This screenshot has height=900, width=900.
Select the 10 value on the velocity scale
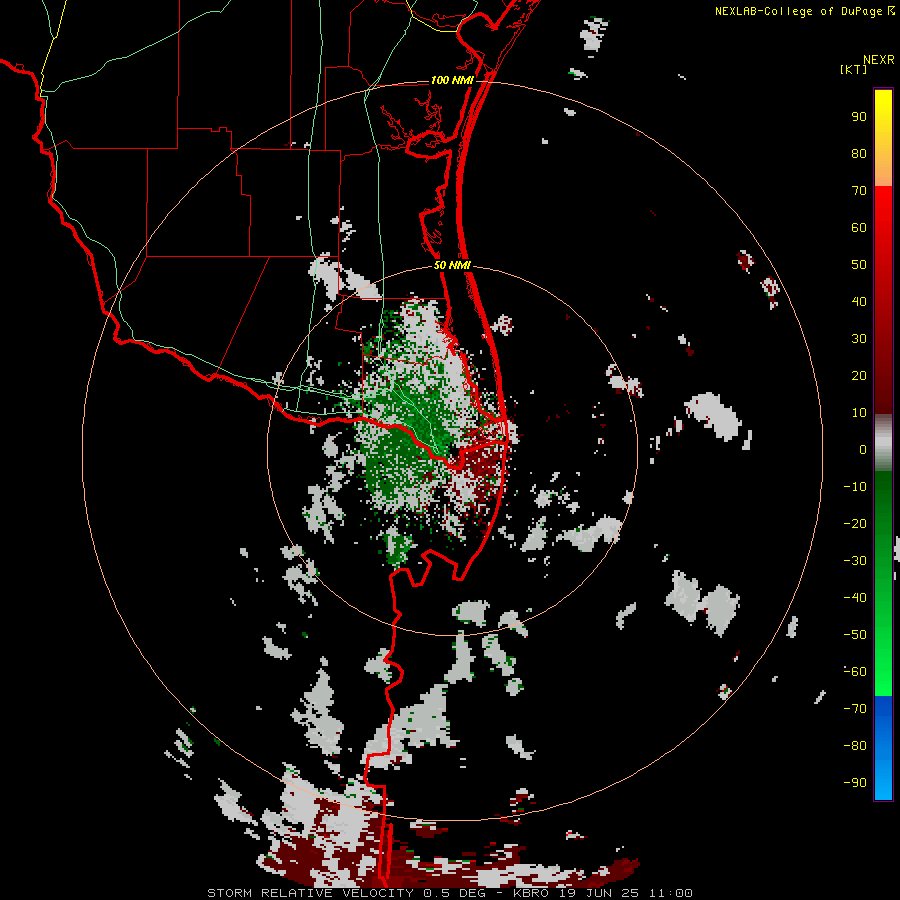point(859,413)
